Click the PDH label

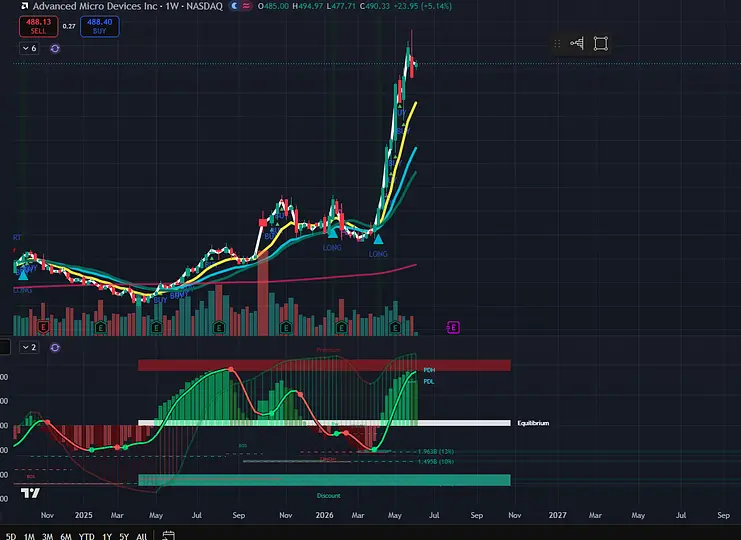[429, 370]
